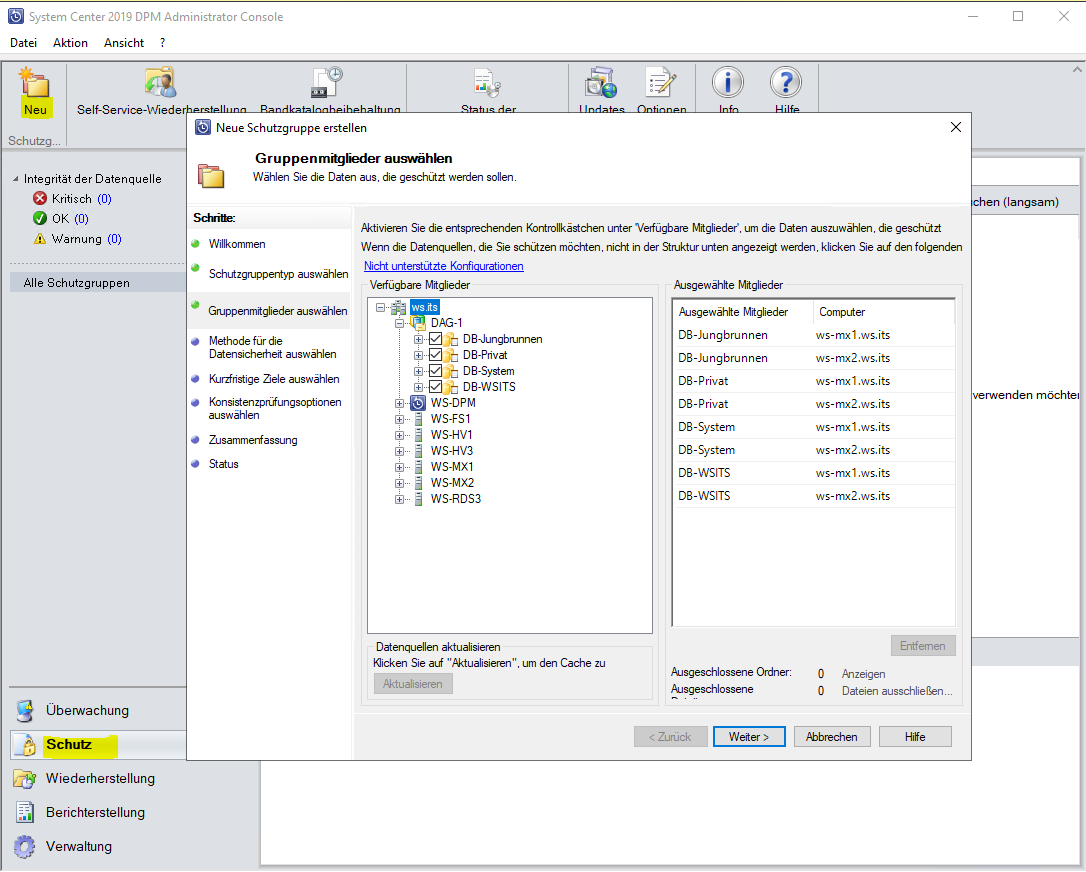Select WS-HV3 tree item label
The height and width of the screenshot is (872, 1086).
click(x=452, y=451)
